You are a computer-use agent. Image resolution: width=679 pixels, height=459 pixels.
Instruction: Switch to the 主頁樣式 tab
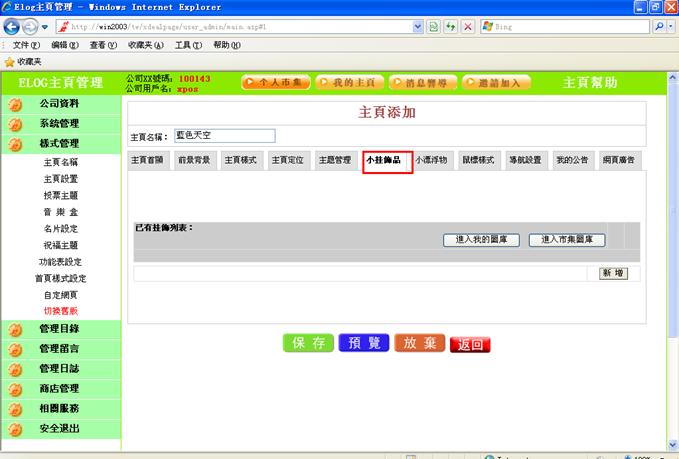click(241, 160)
